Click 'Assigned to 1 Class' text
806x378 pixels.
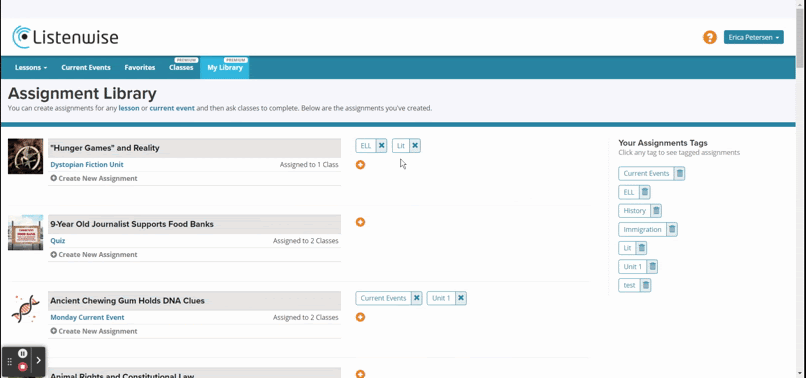click(x=309, y=165)
